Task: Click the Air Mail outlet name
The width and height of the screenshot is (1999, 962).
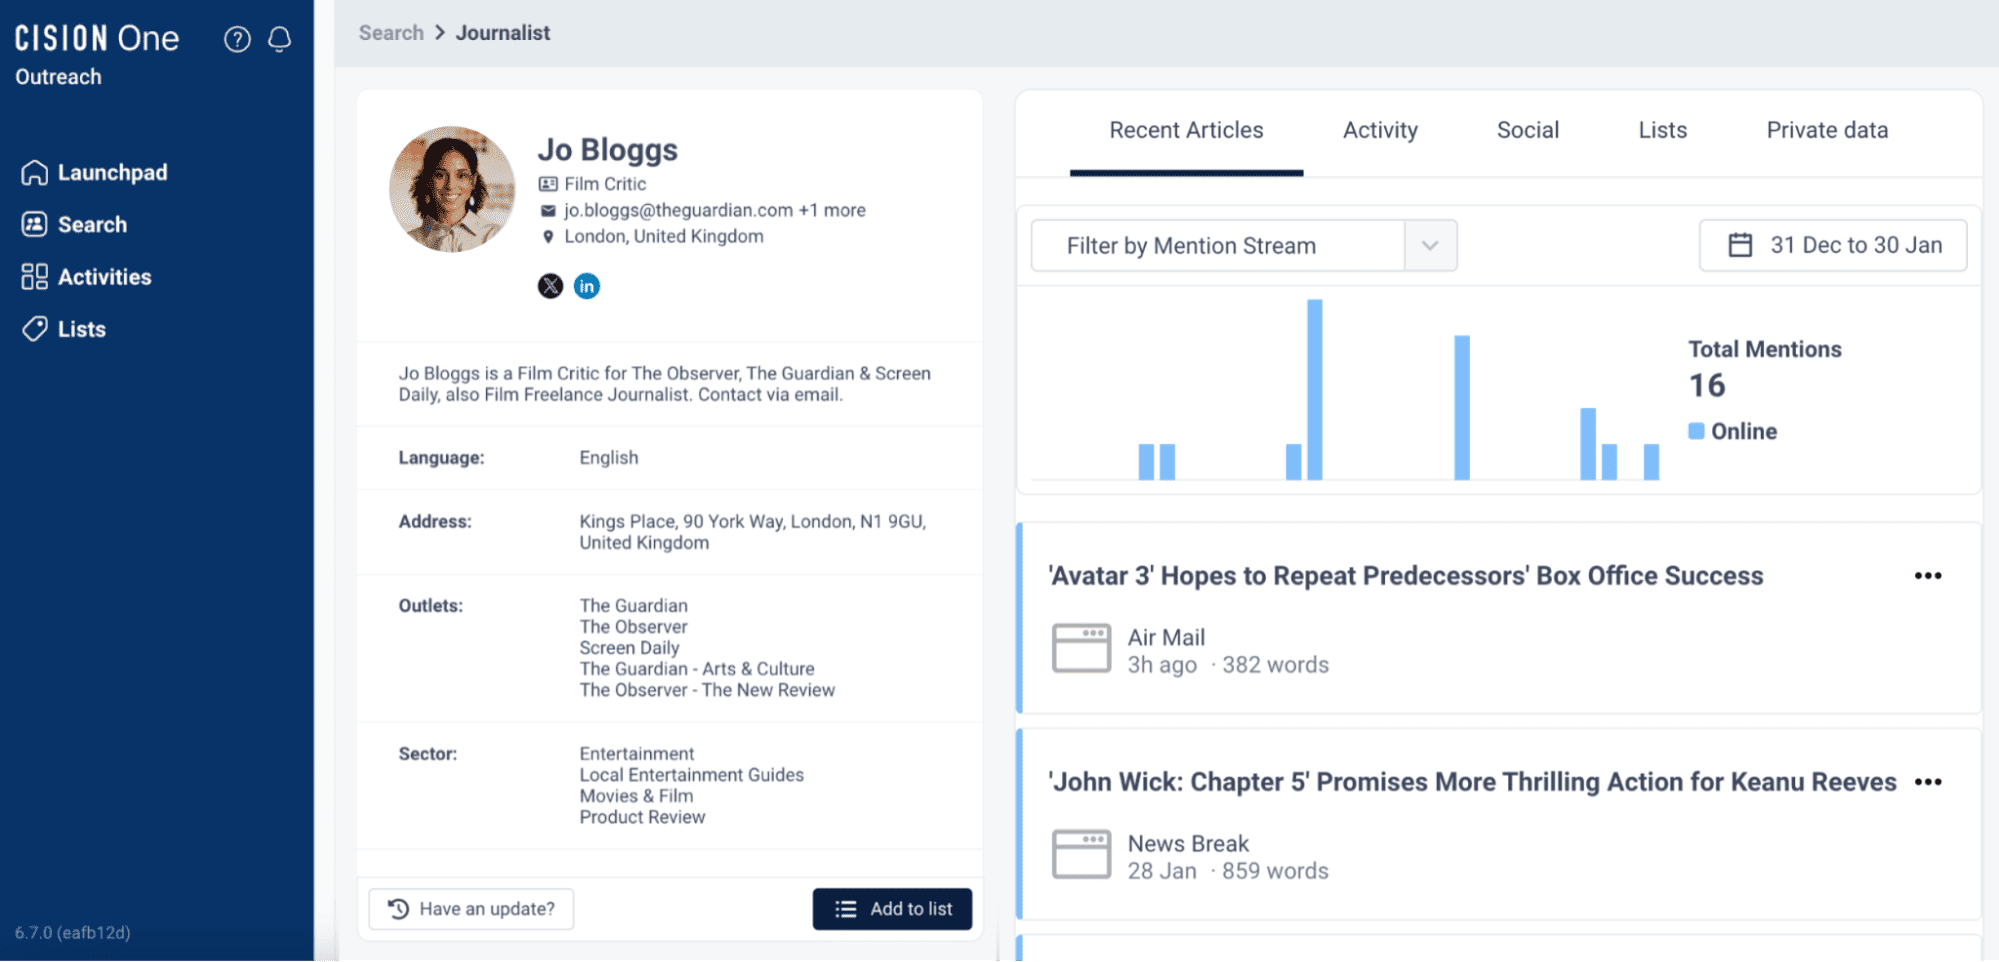Action: (x=1166, y=638)
